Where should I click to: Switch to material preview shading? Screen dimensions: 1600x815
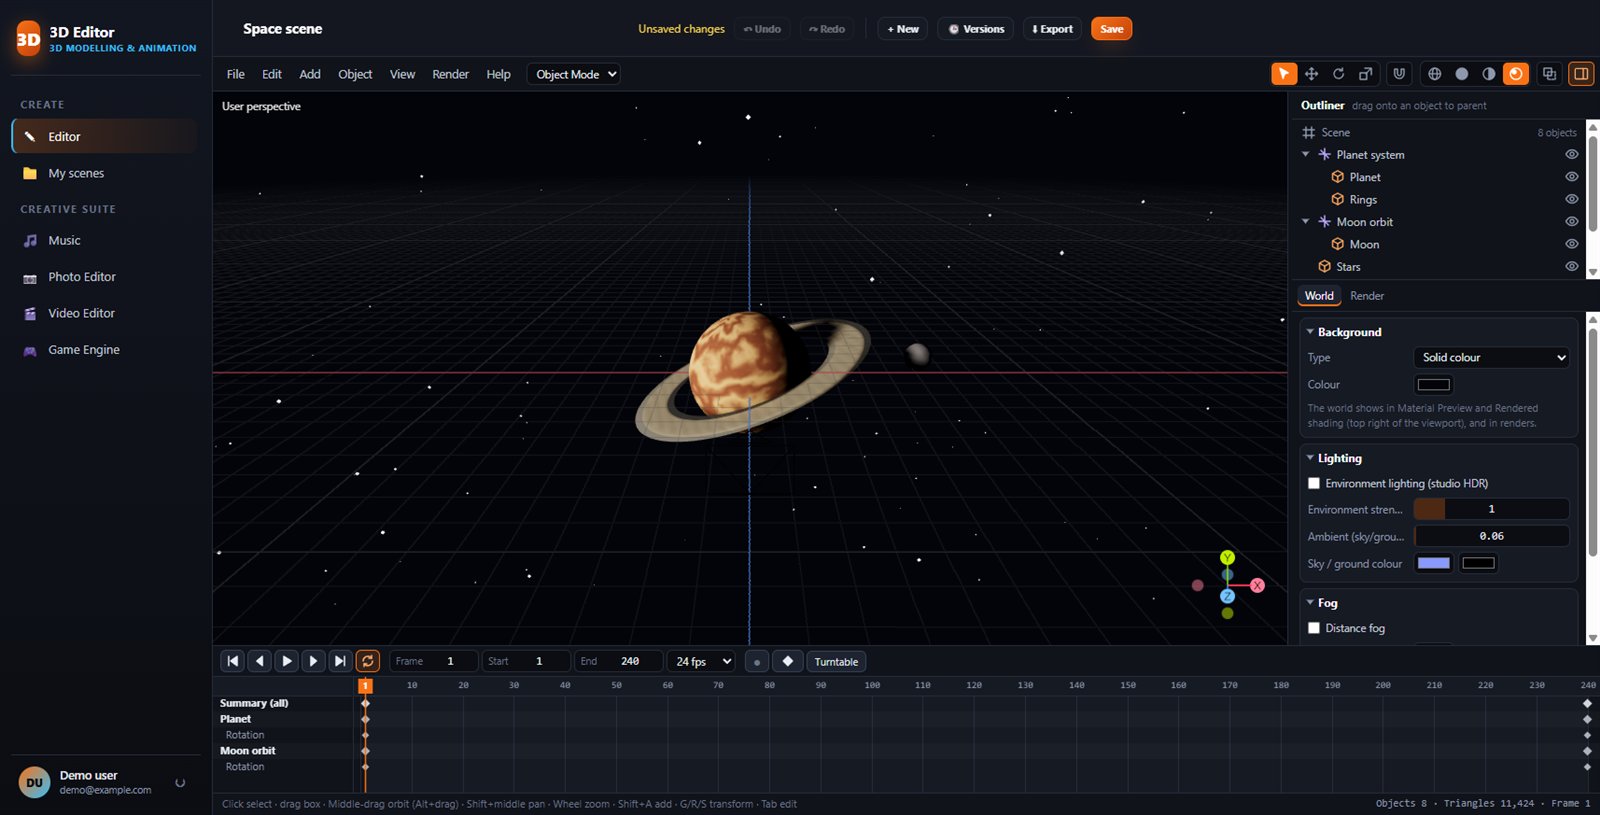click(1489, 74)
